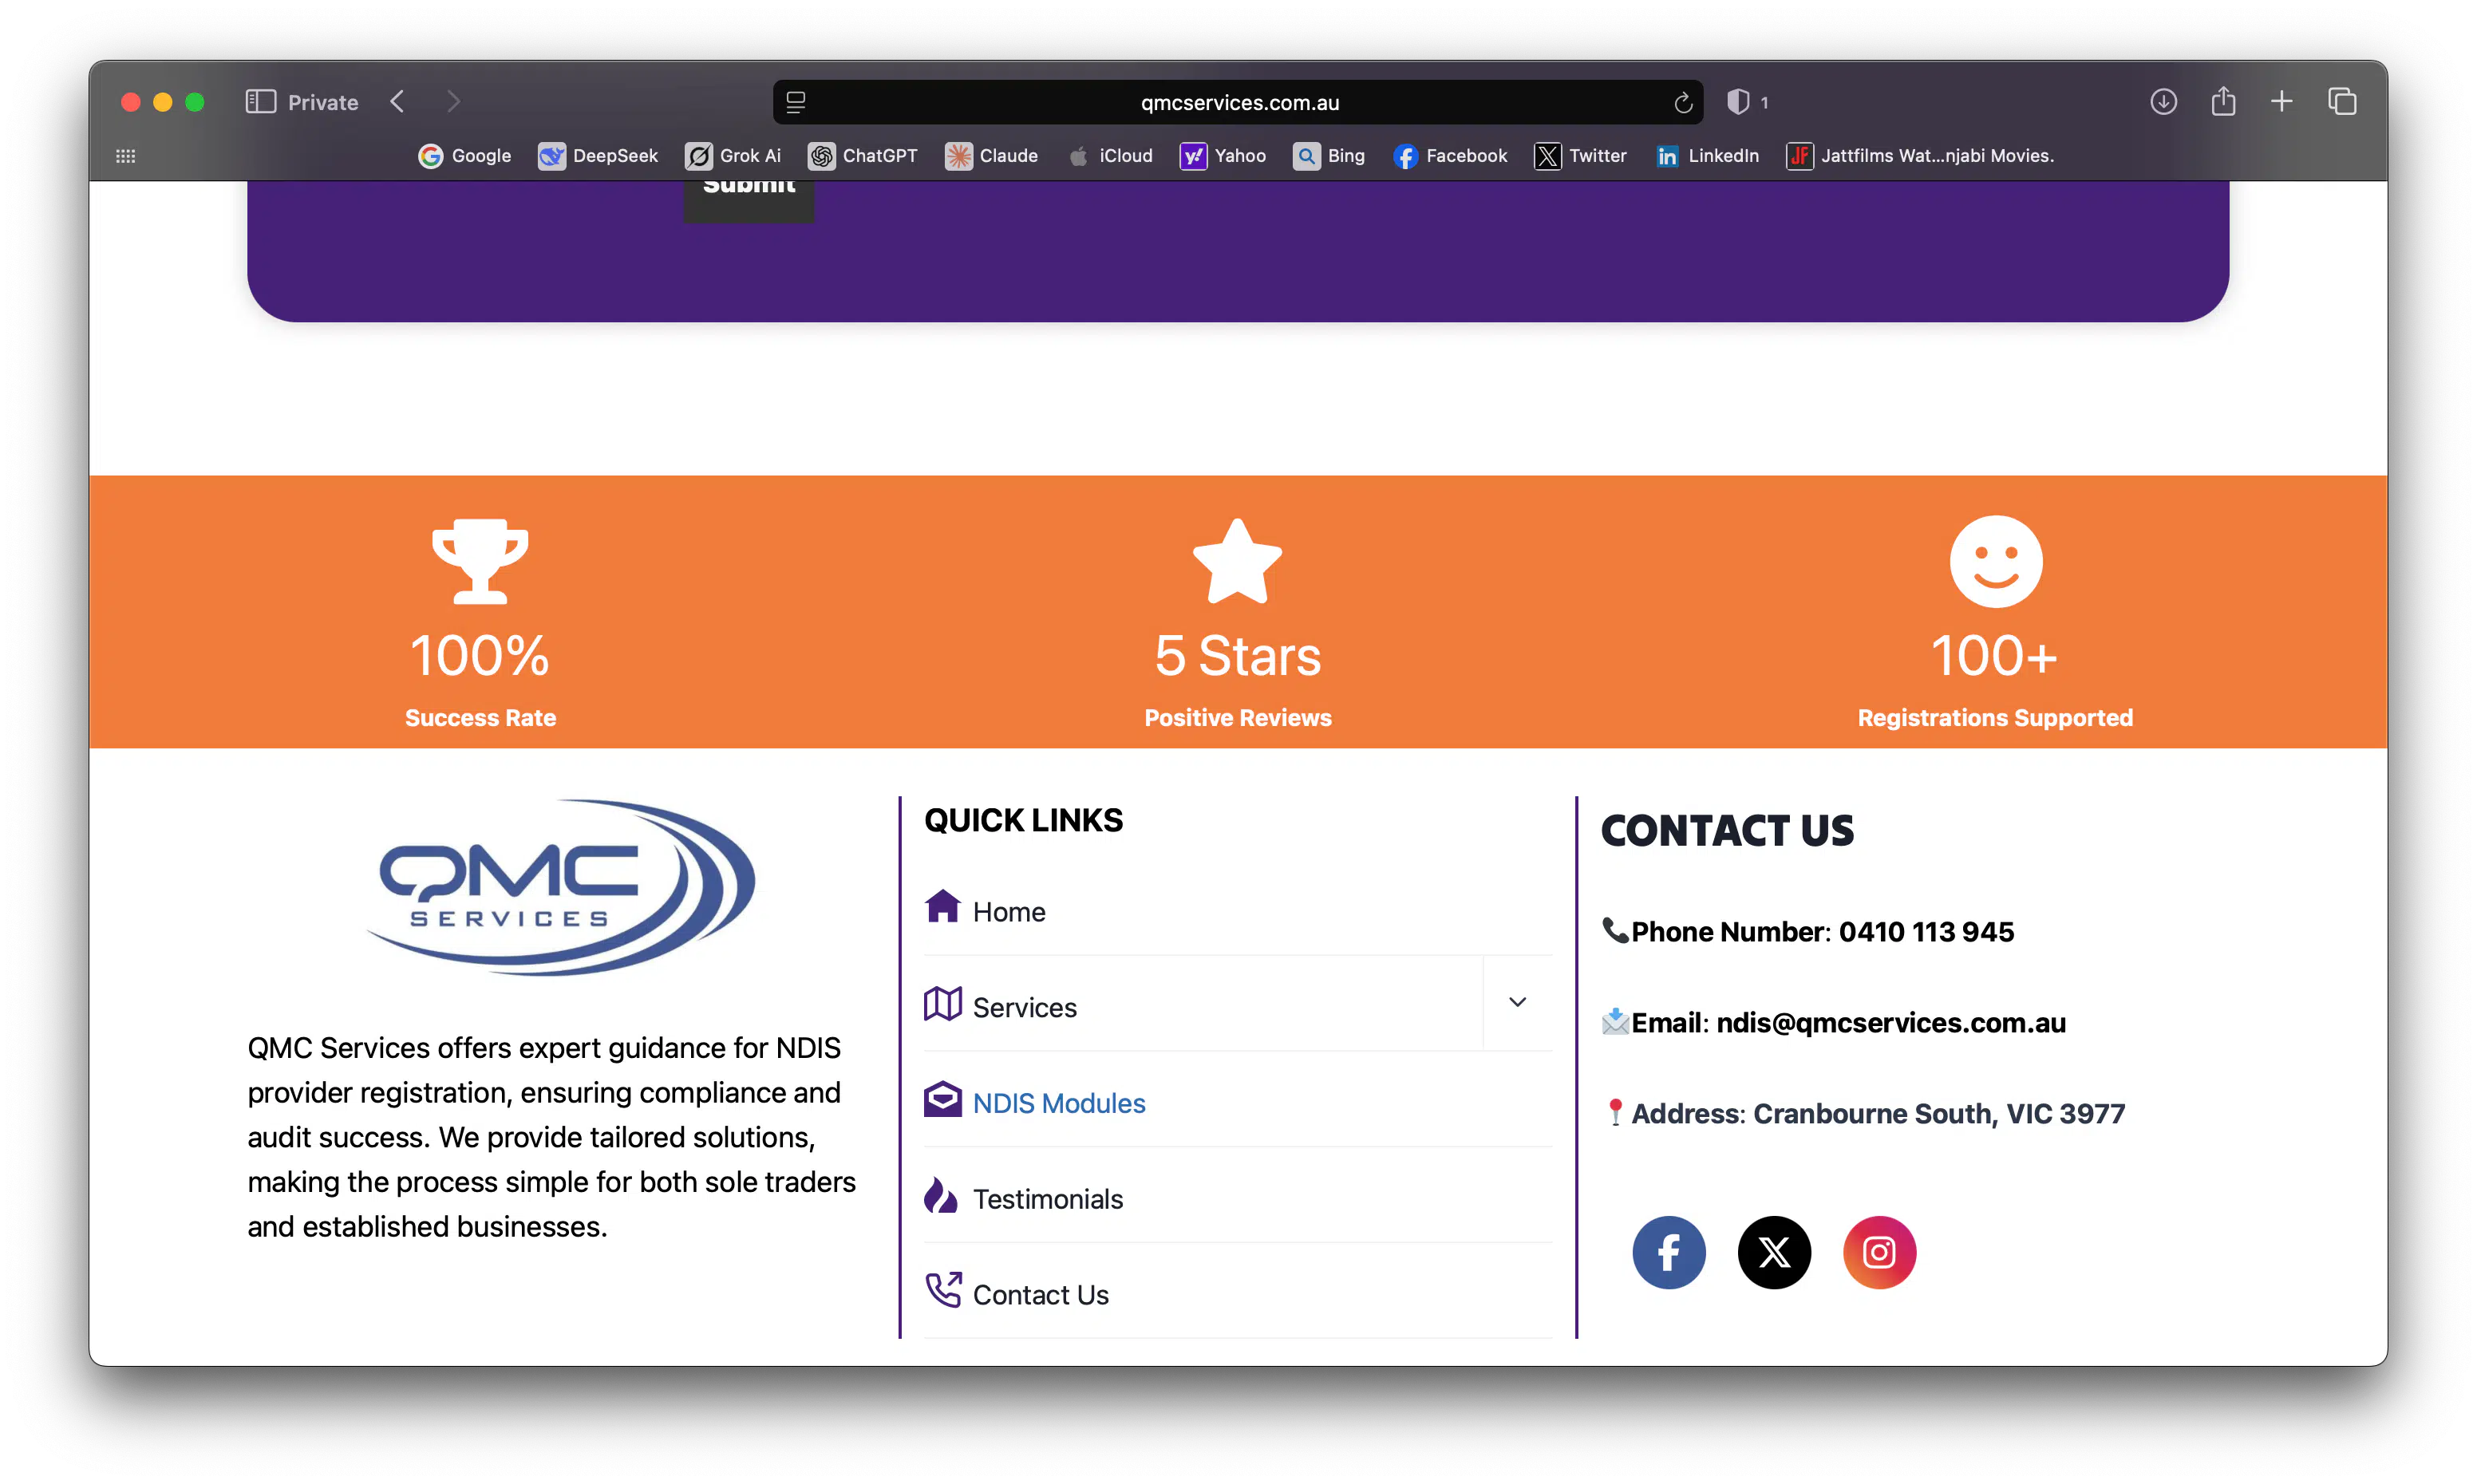Click the share icon in the toolbar
The width and height of the screenshot is (2477, 1484).
coord(2223,101)
